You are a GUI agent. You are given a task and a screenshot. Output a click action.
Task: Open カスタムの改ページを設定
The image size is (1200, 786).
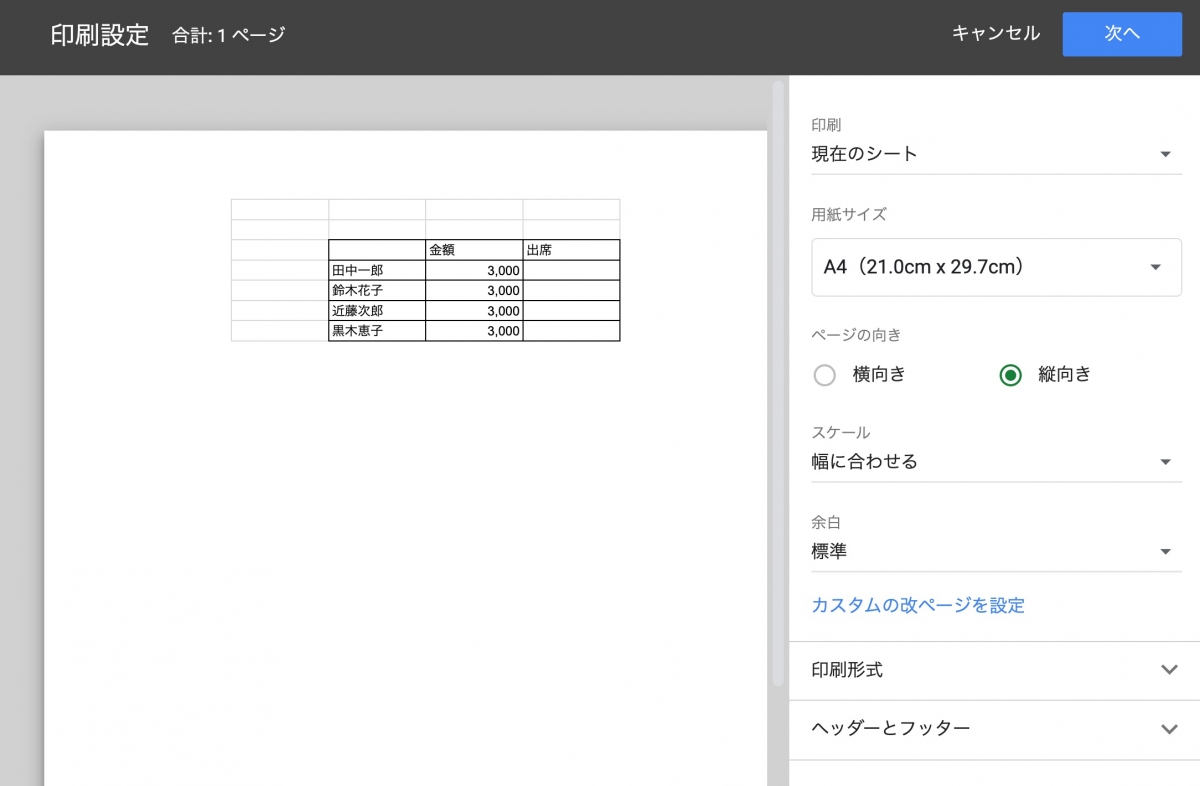click(916, 606)
